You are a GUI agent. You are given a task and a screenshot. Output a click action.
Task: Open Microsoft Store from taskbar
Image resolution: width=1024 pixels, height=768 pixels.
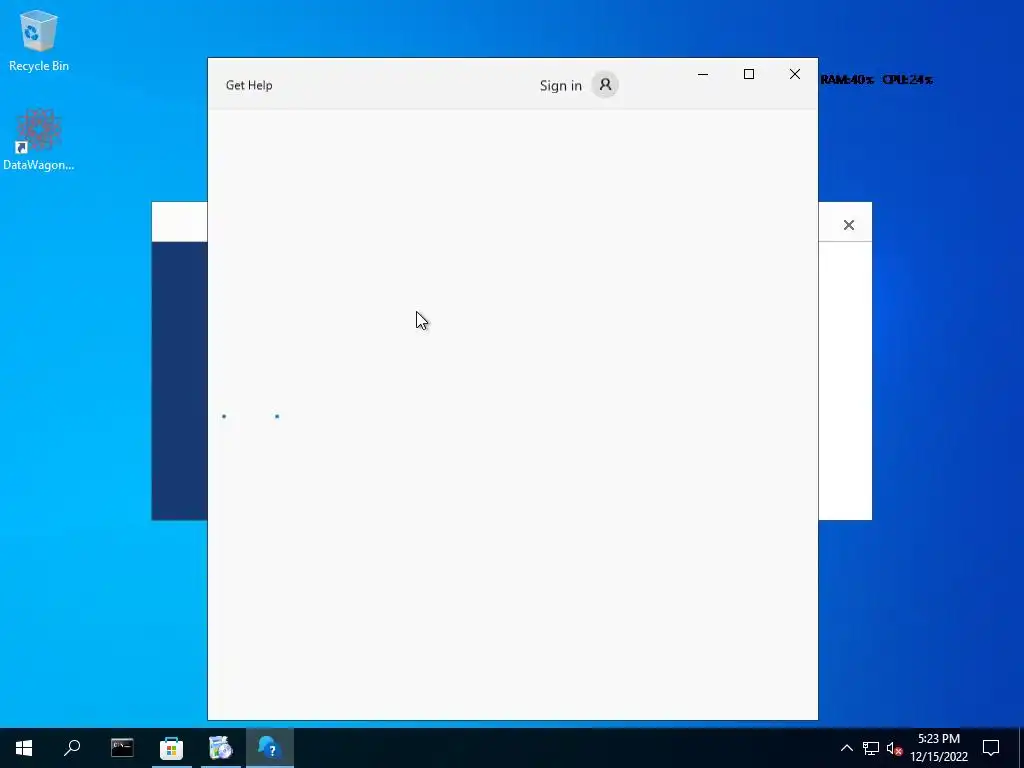tap(171, 748)
